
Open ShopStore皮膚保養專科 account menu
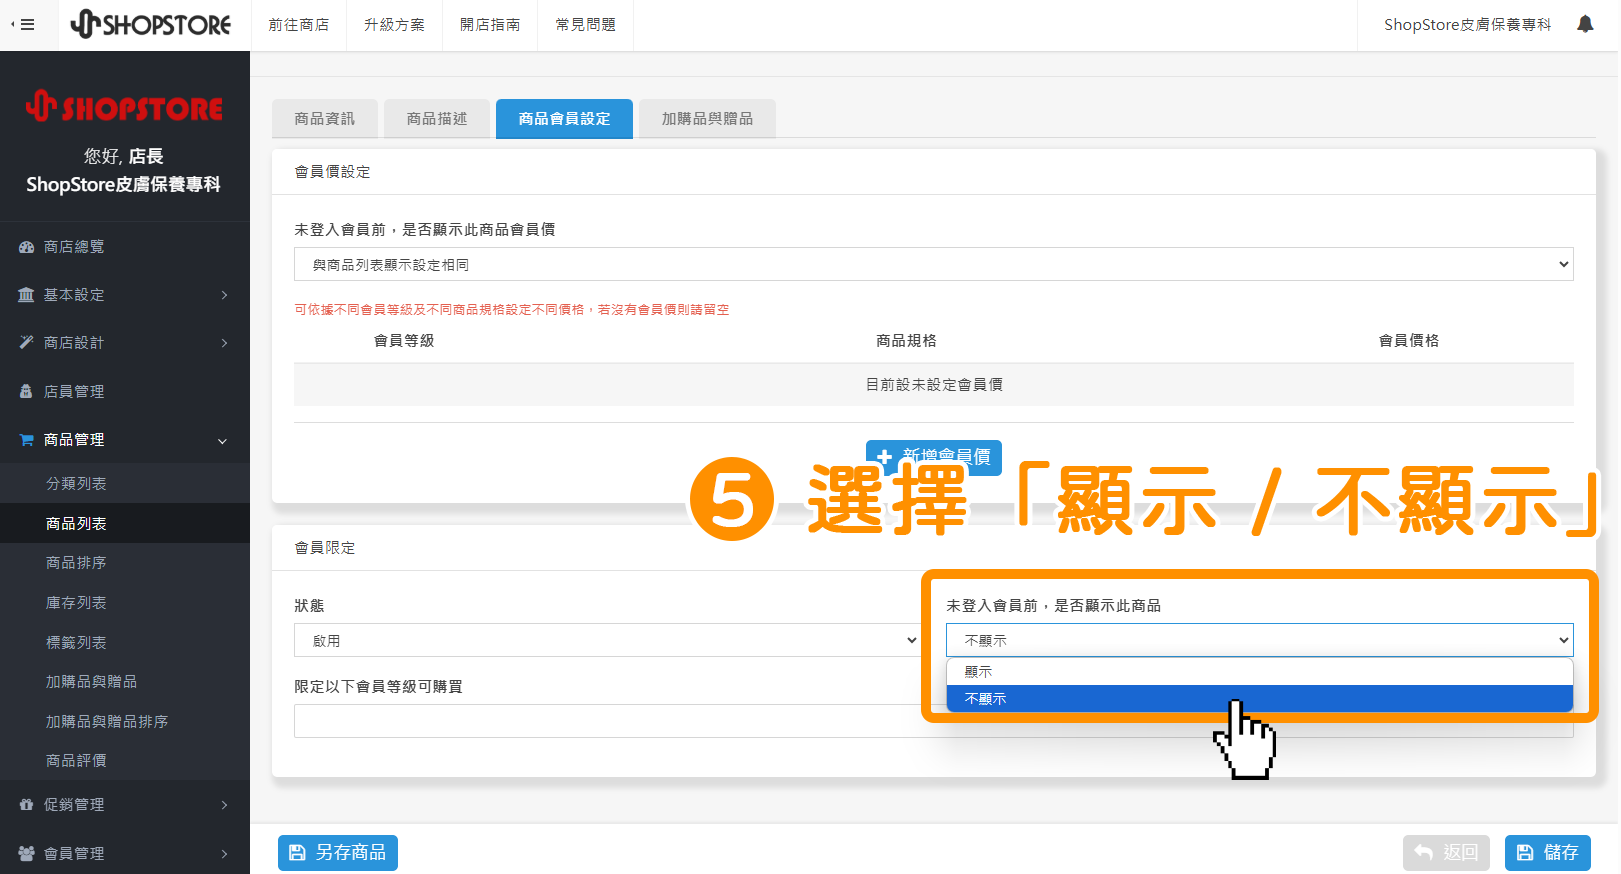click(x=1467, y=25)
